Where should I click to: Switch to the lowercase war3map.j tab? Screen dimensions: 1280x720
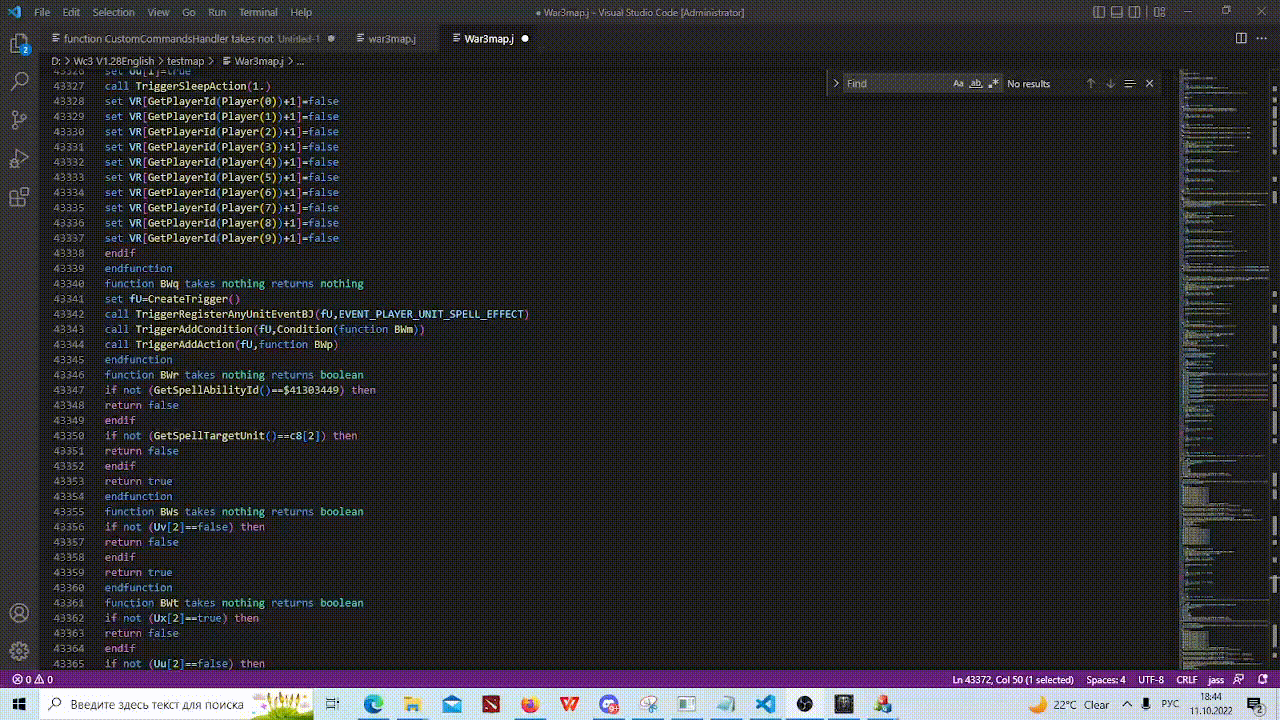coord(391,38)
